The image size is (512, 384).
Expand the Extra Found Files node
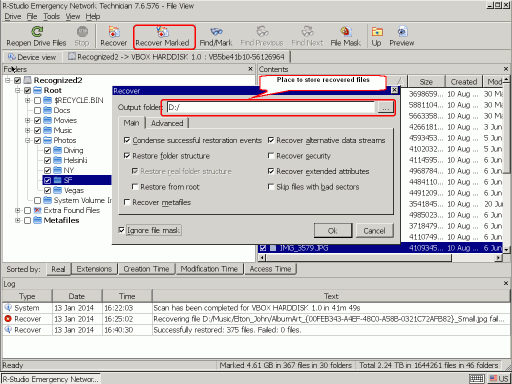17,210
